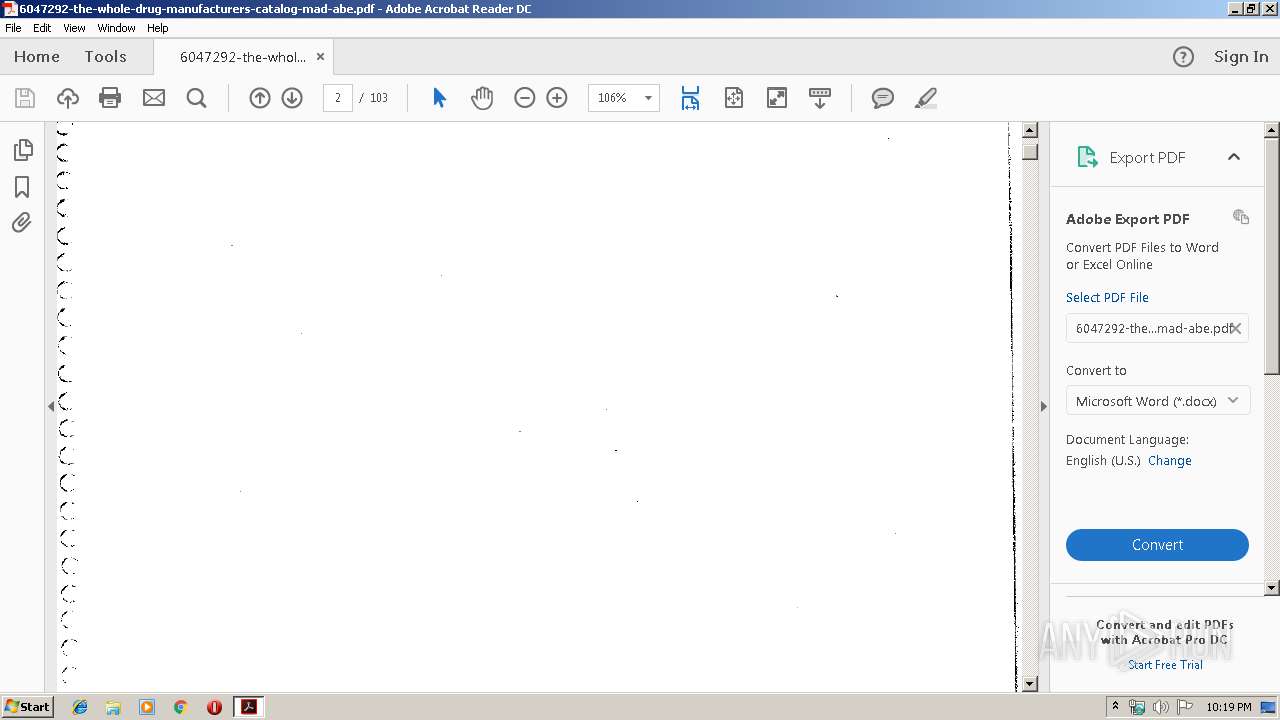
Task: Select the 6047292-the-whol... document tab
Action: click(x=243, y=57)
